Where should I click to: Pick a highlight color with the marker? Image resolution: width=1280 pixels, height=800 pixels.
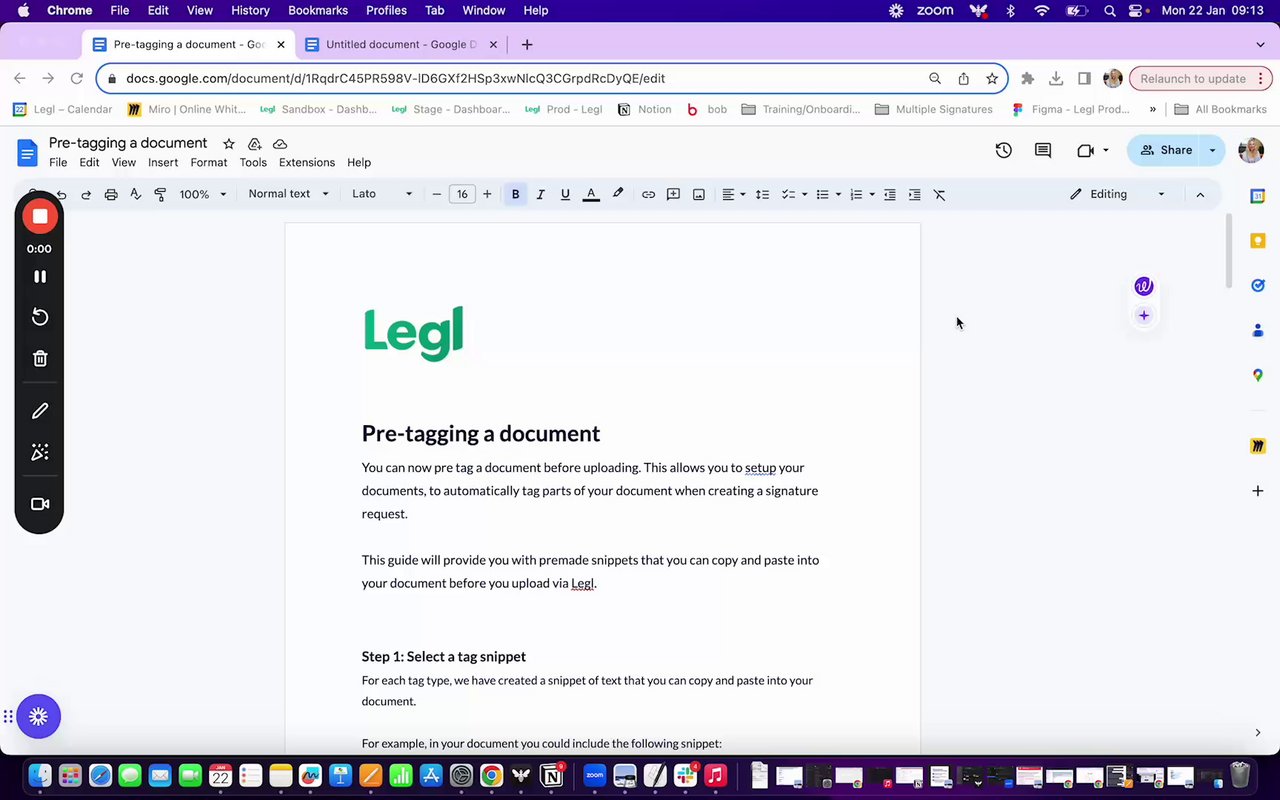click(x=618, y=194)
